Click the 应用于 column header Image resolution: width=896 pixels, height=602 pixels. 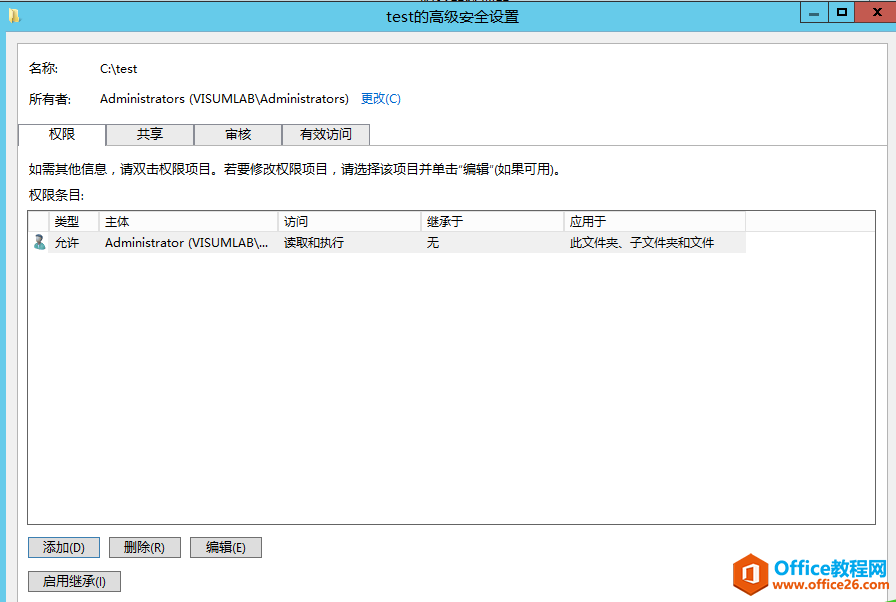(x=654, y=221)
